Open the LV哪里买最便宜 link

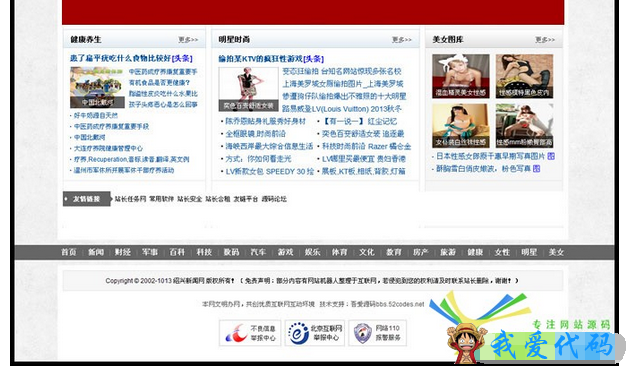click(364, 159)
